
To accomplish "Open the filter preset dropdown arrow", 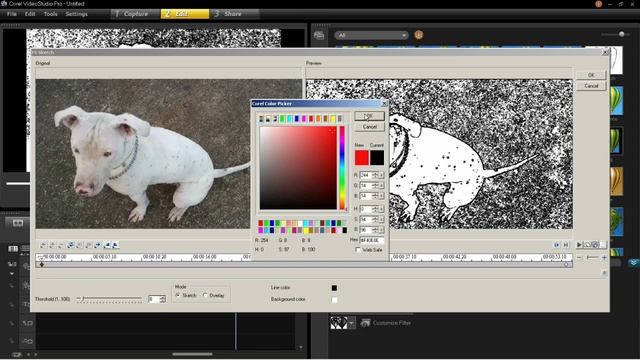I will tap(351, 323).
